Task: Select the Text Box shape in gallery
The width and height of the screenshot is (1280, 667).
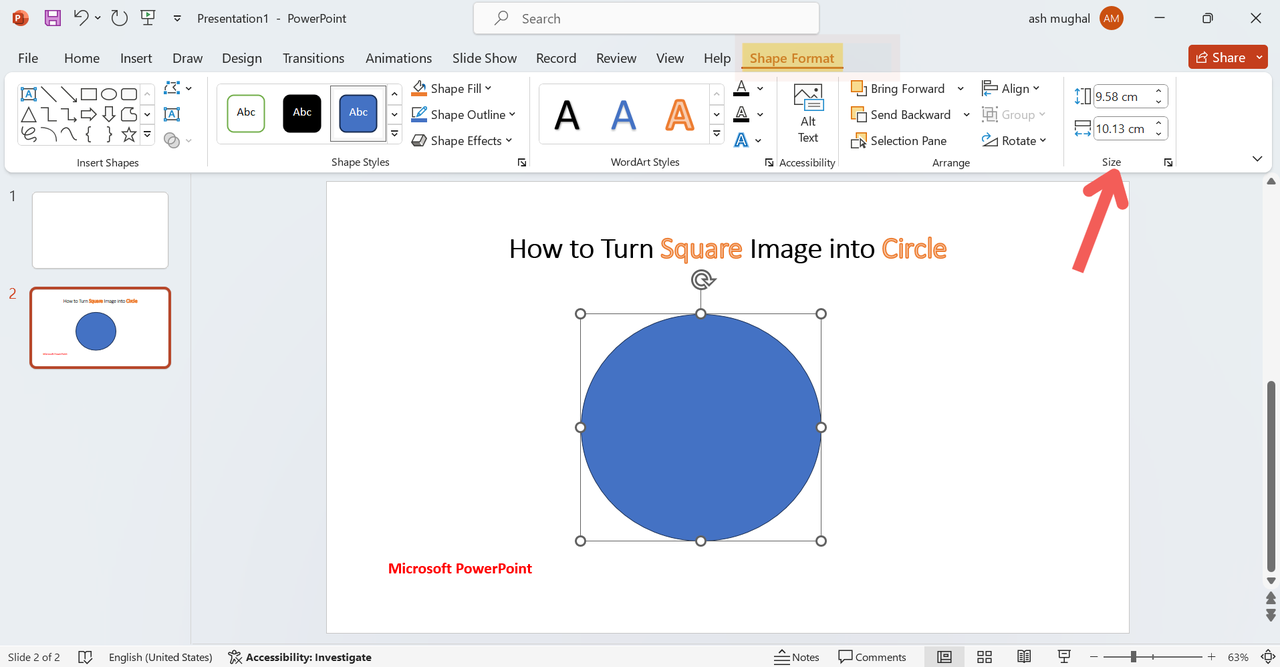Action: click(29, 94)
